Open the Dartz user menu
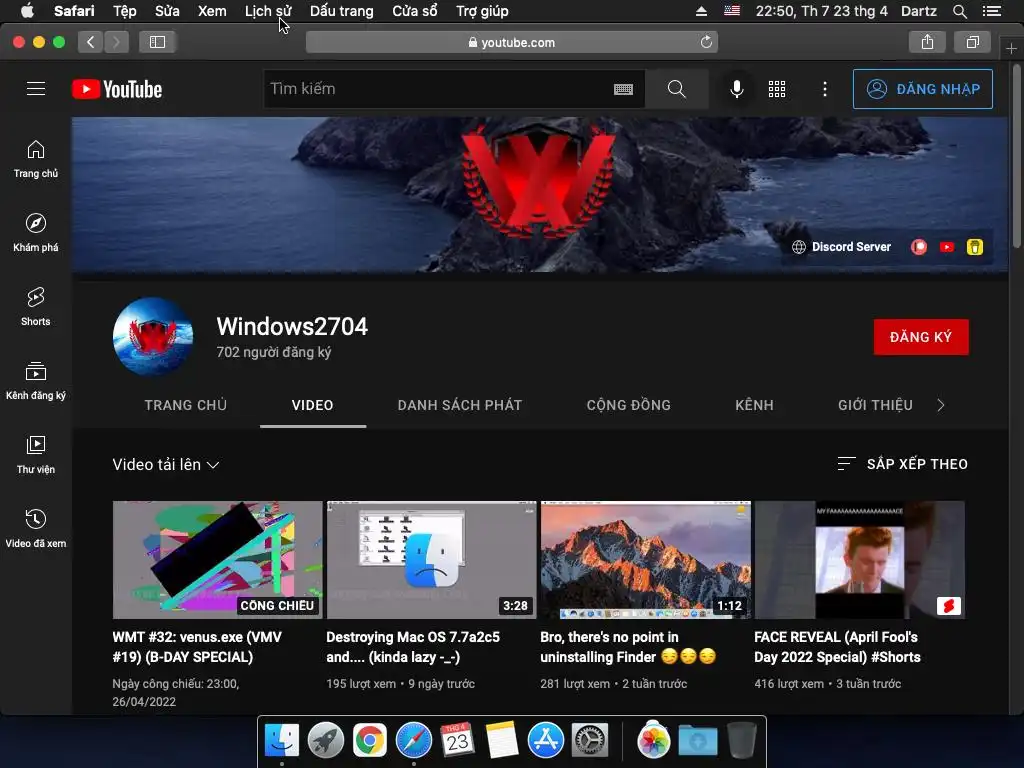The image size is (1024, 768). [x=918, y=11]
